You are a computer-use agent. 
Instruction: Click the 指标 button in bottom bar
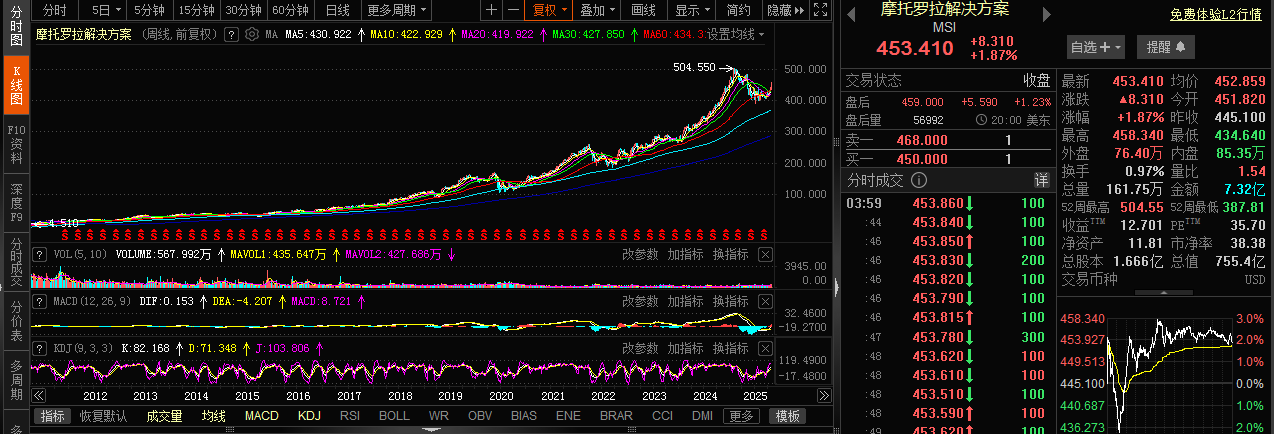(53, 416)
